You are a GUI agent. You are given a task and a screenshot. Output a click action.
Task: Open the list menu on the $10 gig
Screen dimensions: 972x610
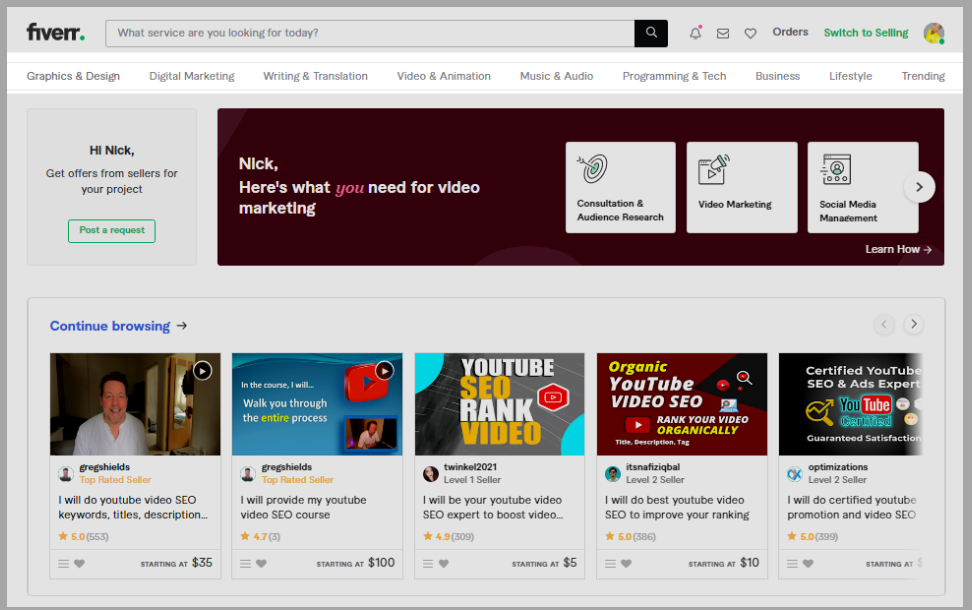pyautogui.click(x=610, y=564)
